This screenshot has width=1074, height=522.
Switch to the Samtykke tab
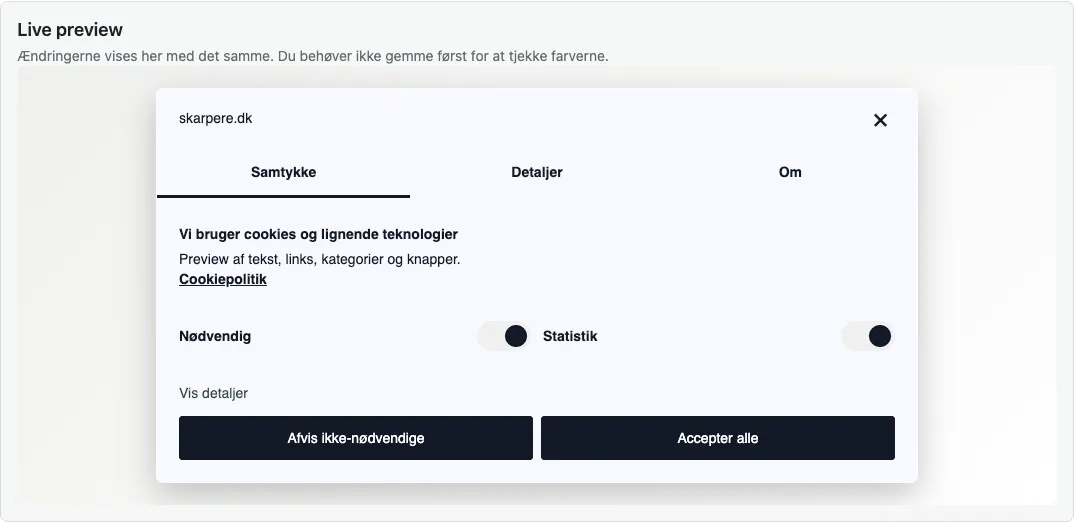[284, 173]
